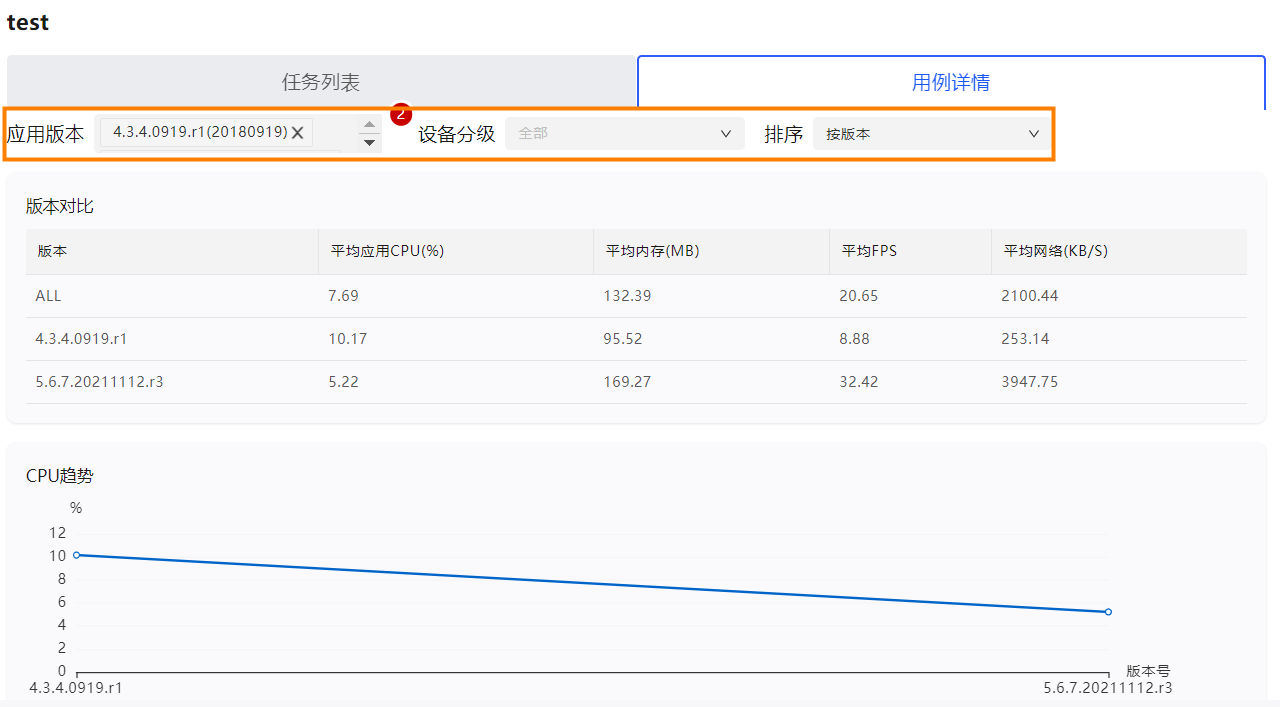
Task: Click the memory value 132.39
Action: pos(627,296)
